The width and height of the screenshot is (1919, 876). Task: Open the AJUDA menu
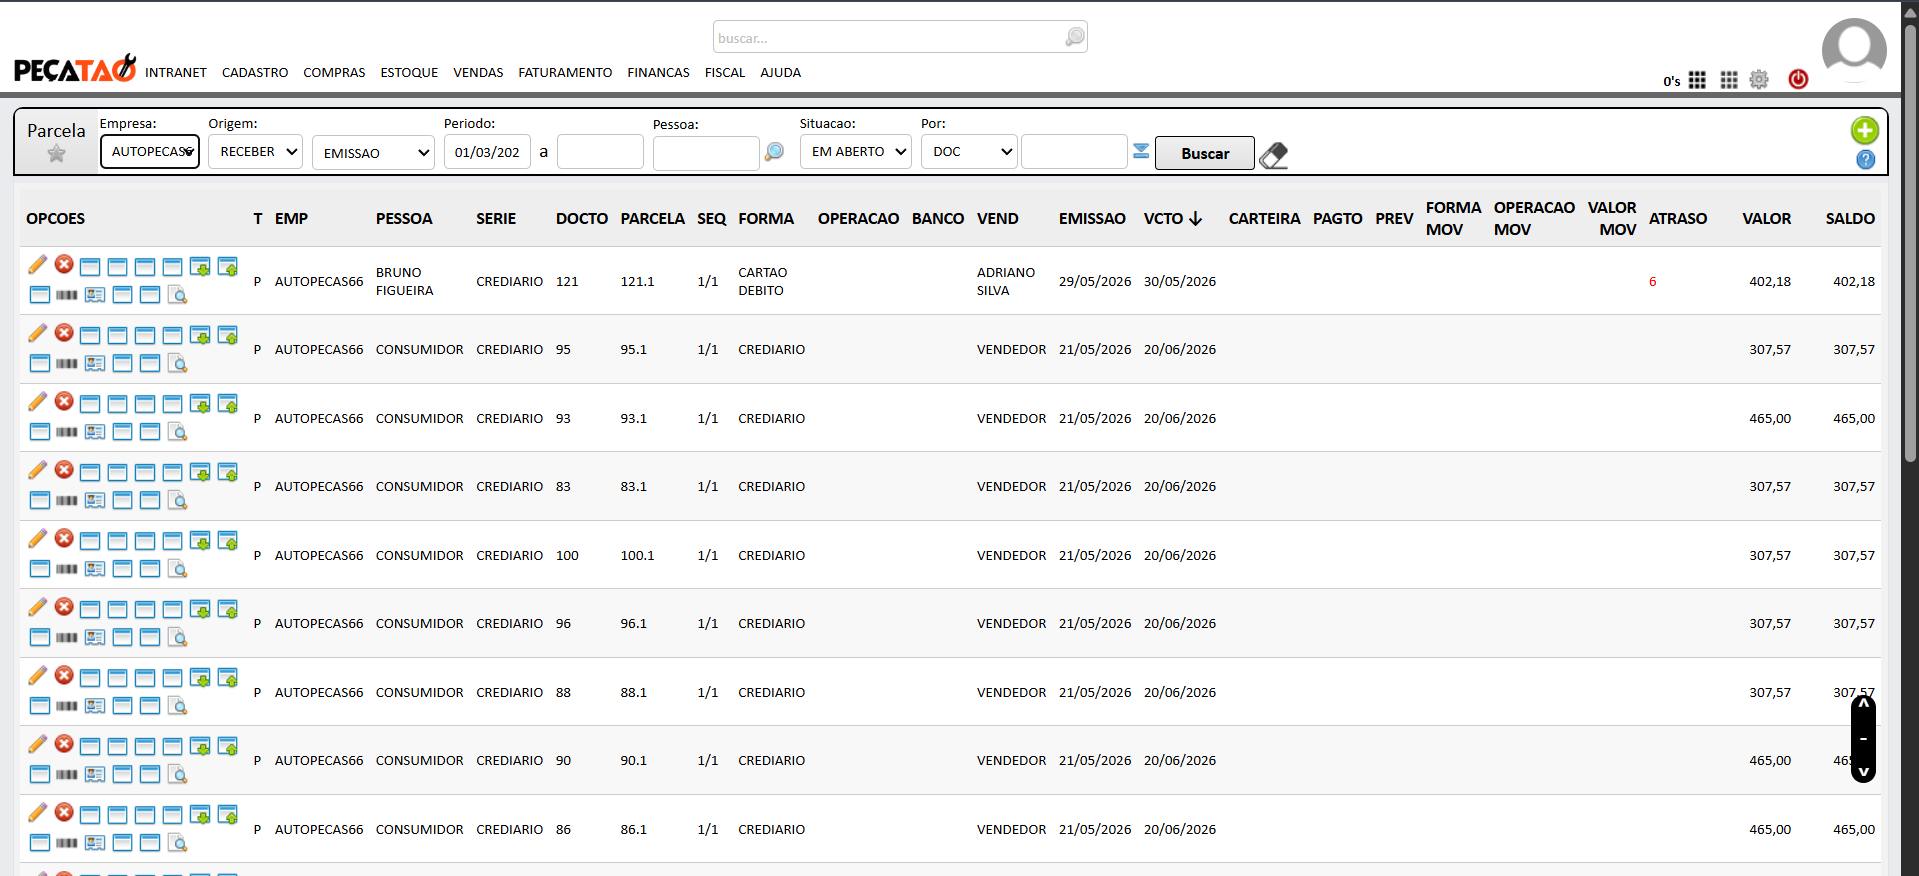(780, 73)
